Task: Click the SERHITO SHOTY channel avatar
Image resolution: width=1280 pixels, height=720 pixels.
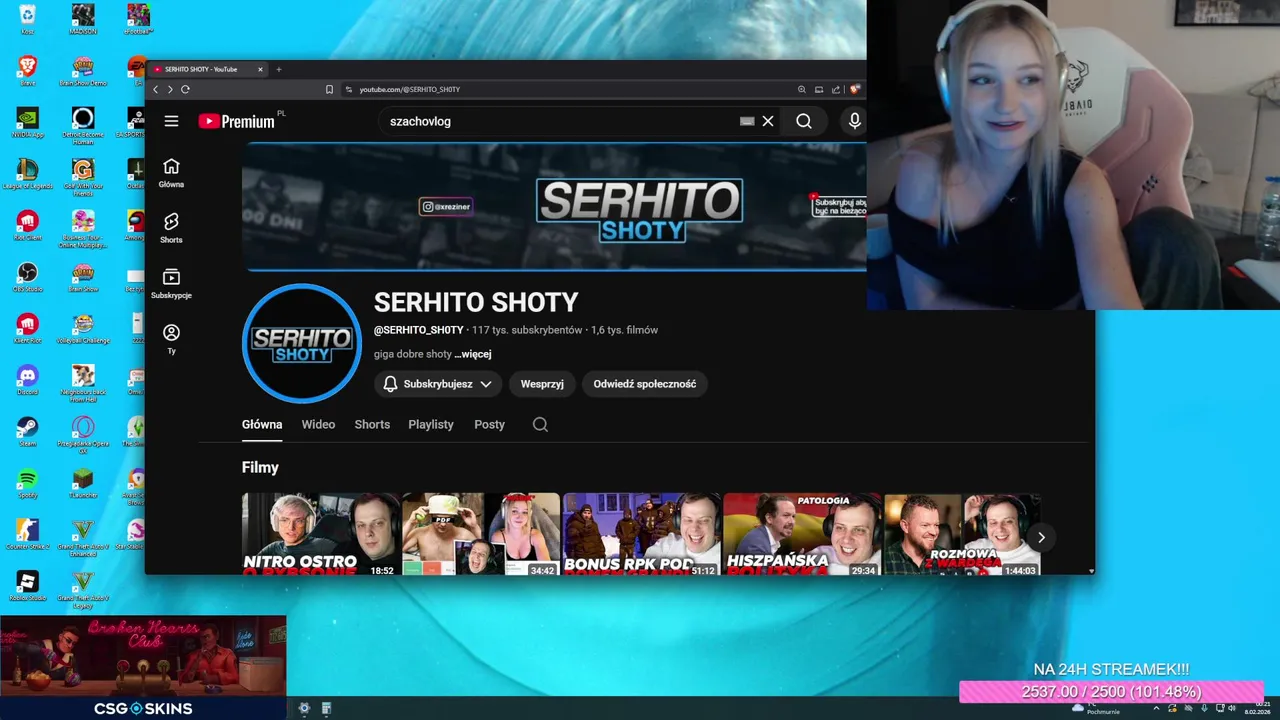Action: pos(302,343)
